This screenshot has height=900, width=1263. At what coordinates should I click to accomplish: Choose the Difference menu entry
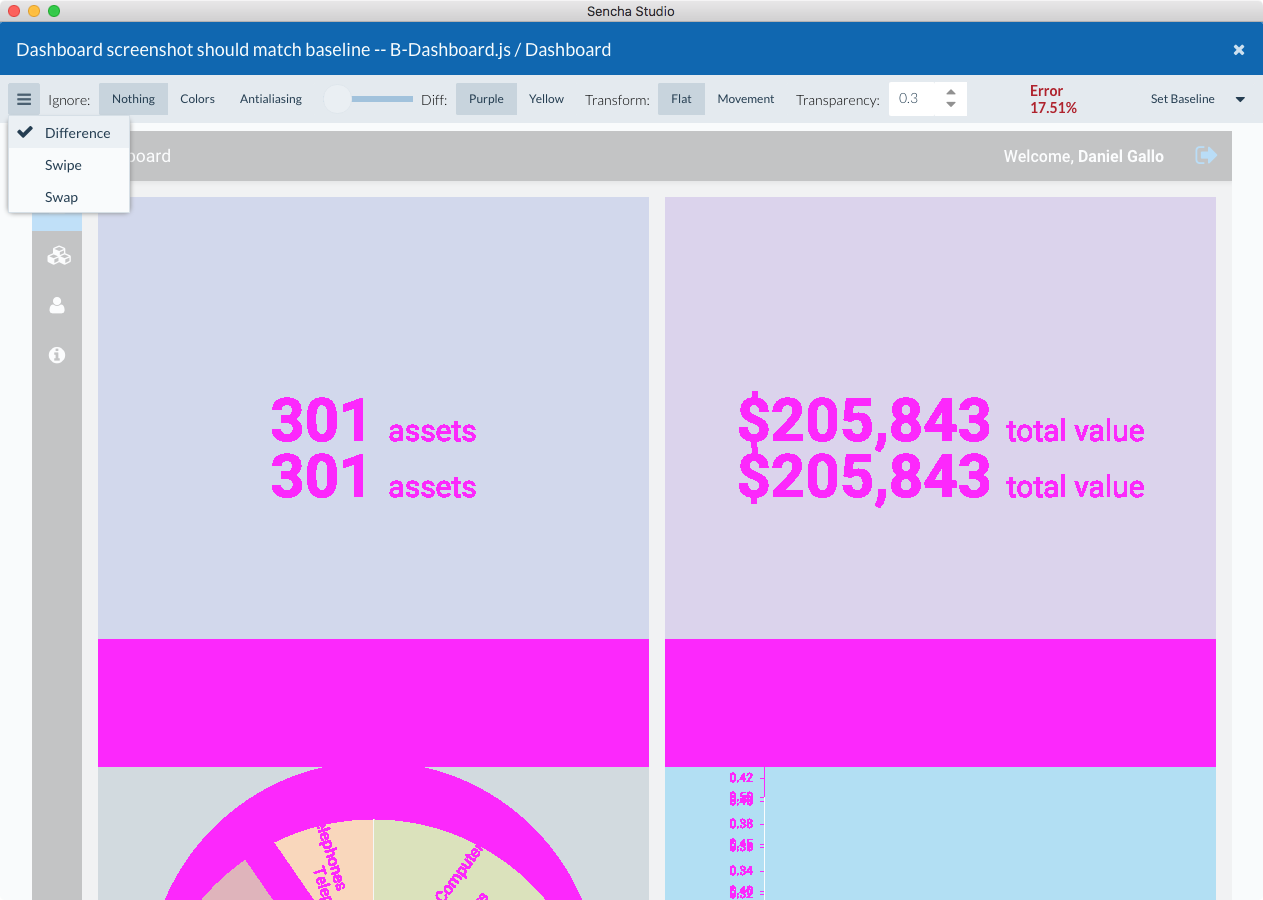click(x=76, y=132)
